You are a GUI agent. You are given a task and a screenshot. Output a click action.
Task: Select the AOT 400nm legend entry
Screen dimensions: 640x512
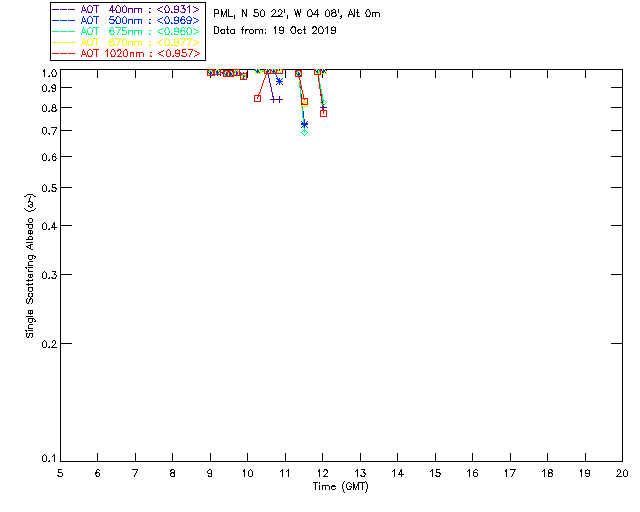127,9
